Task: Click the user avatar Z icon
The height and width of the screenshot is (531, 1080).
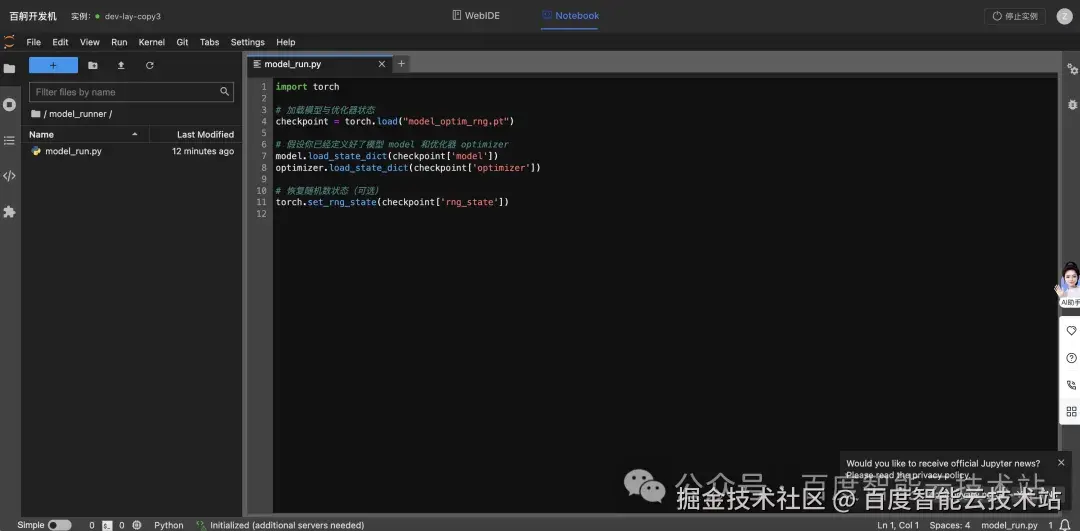Action: coord(1064,17)
